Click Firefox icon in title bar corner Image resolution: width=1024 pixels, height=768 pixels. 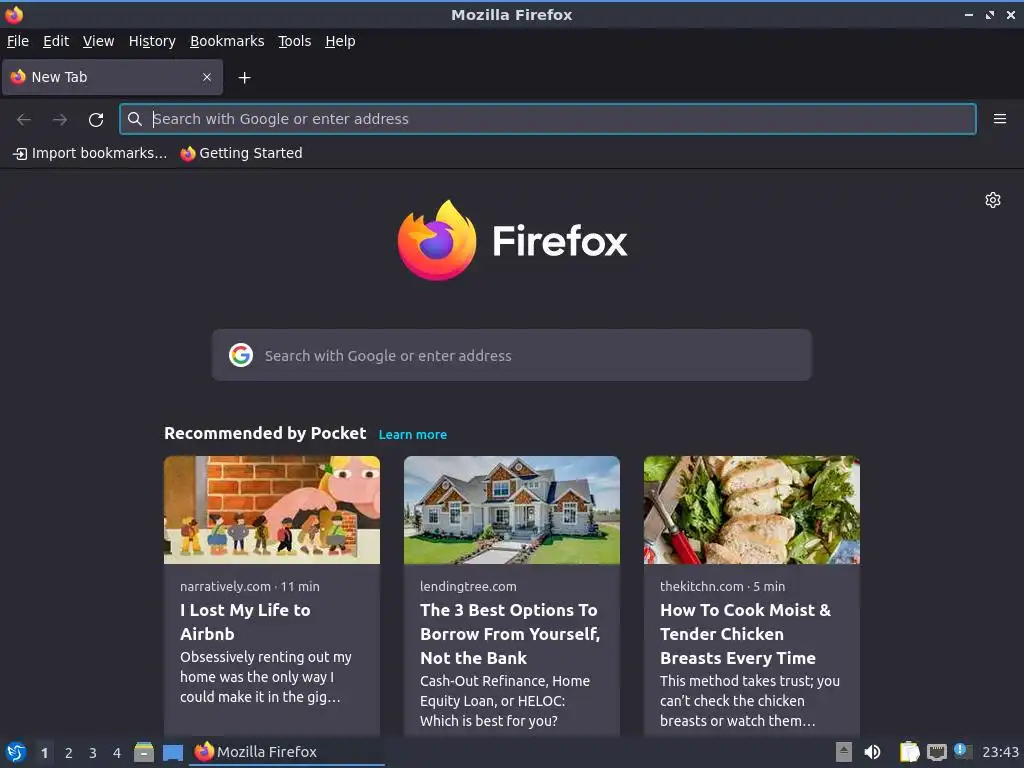[x=14, y=14]
